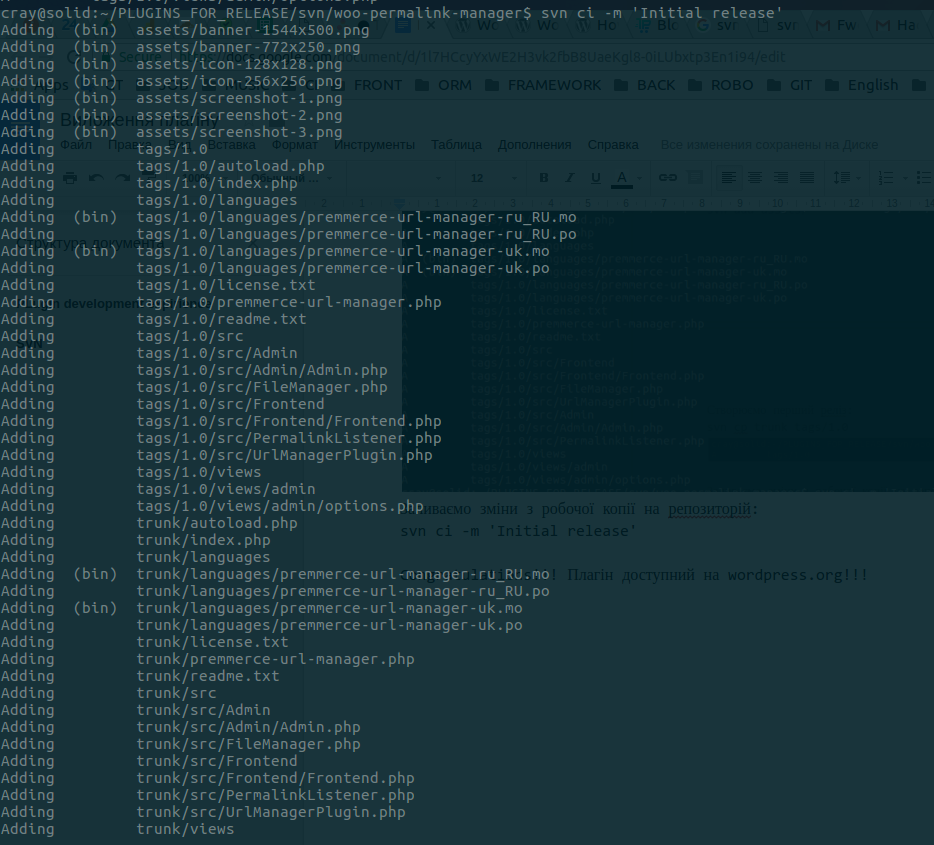
Task: Undo last edit in Google Docs toolbar
Action: pos(96,178)
